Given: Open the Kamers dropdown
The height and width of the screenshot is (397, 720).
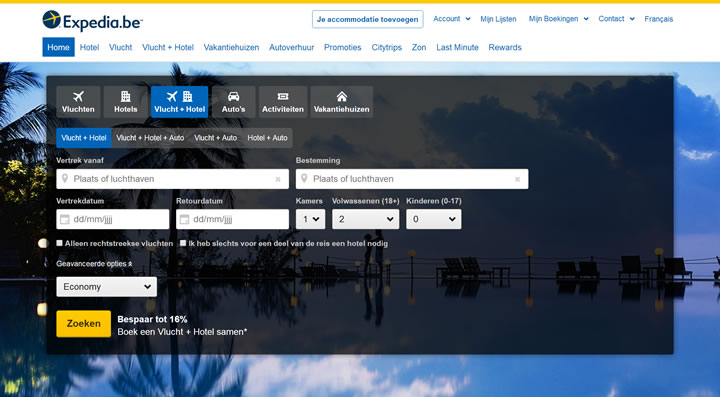Looking at the screenshot, I should (310, 219).
